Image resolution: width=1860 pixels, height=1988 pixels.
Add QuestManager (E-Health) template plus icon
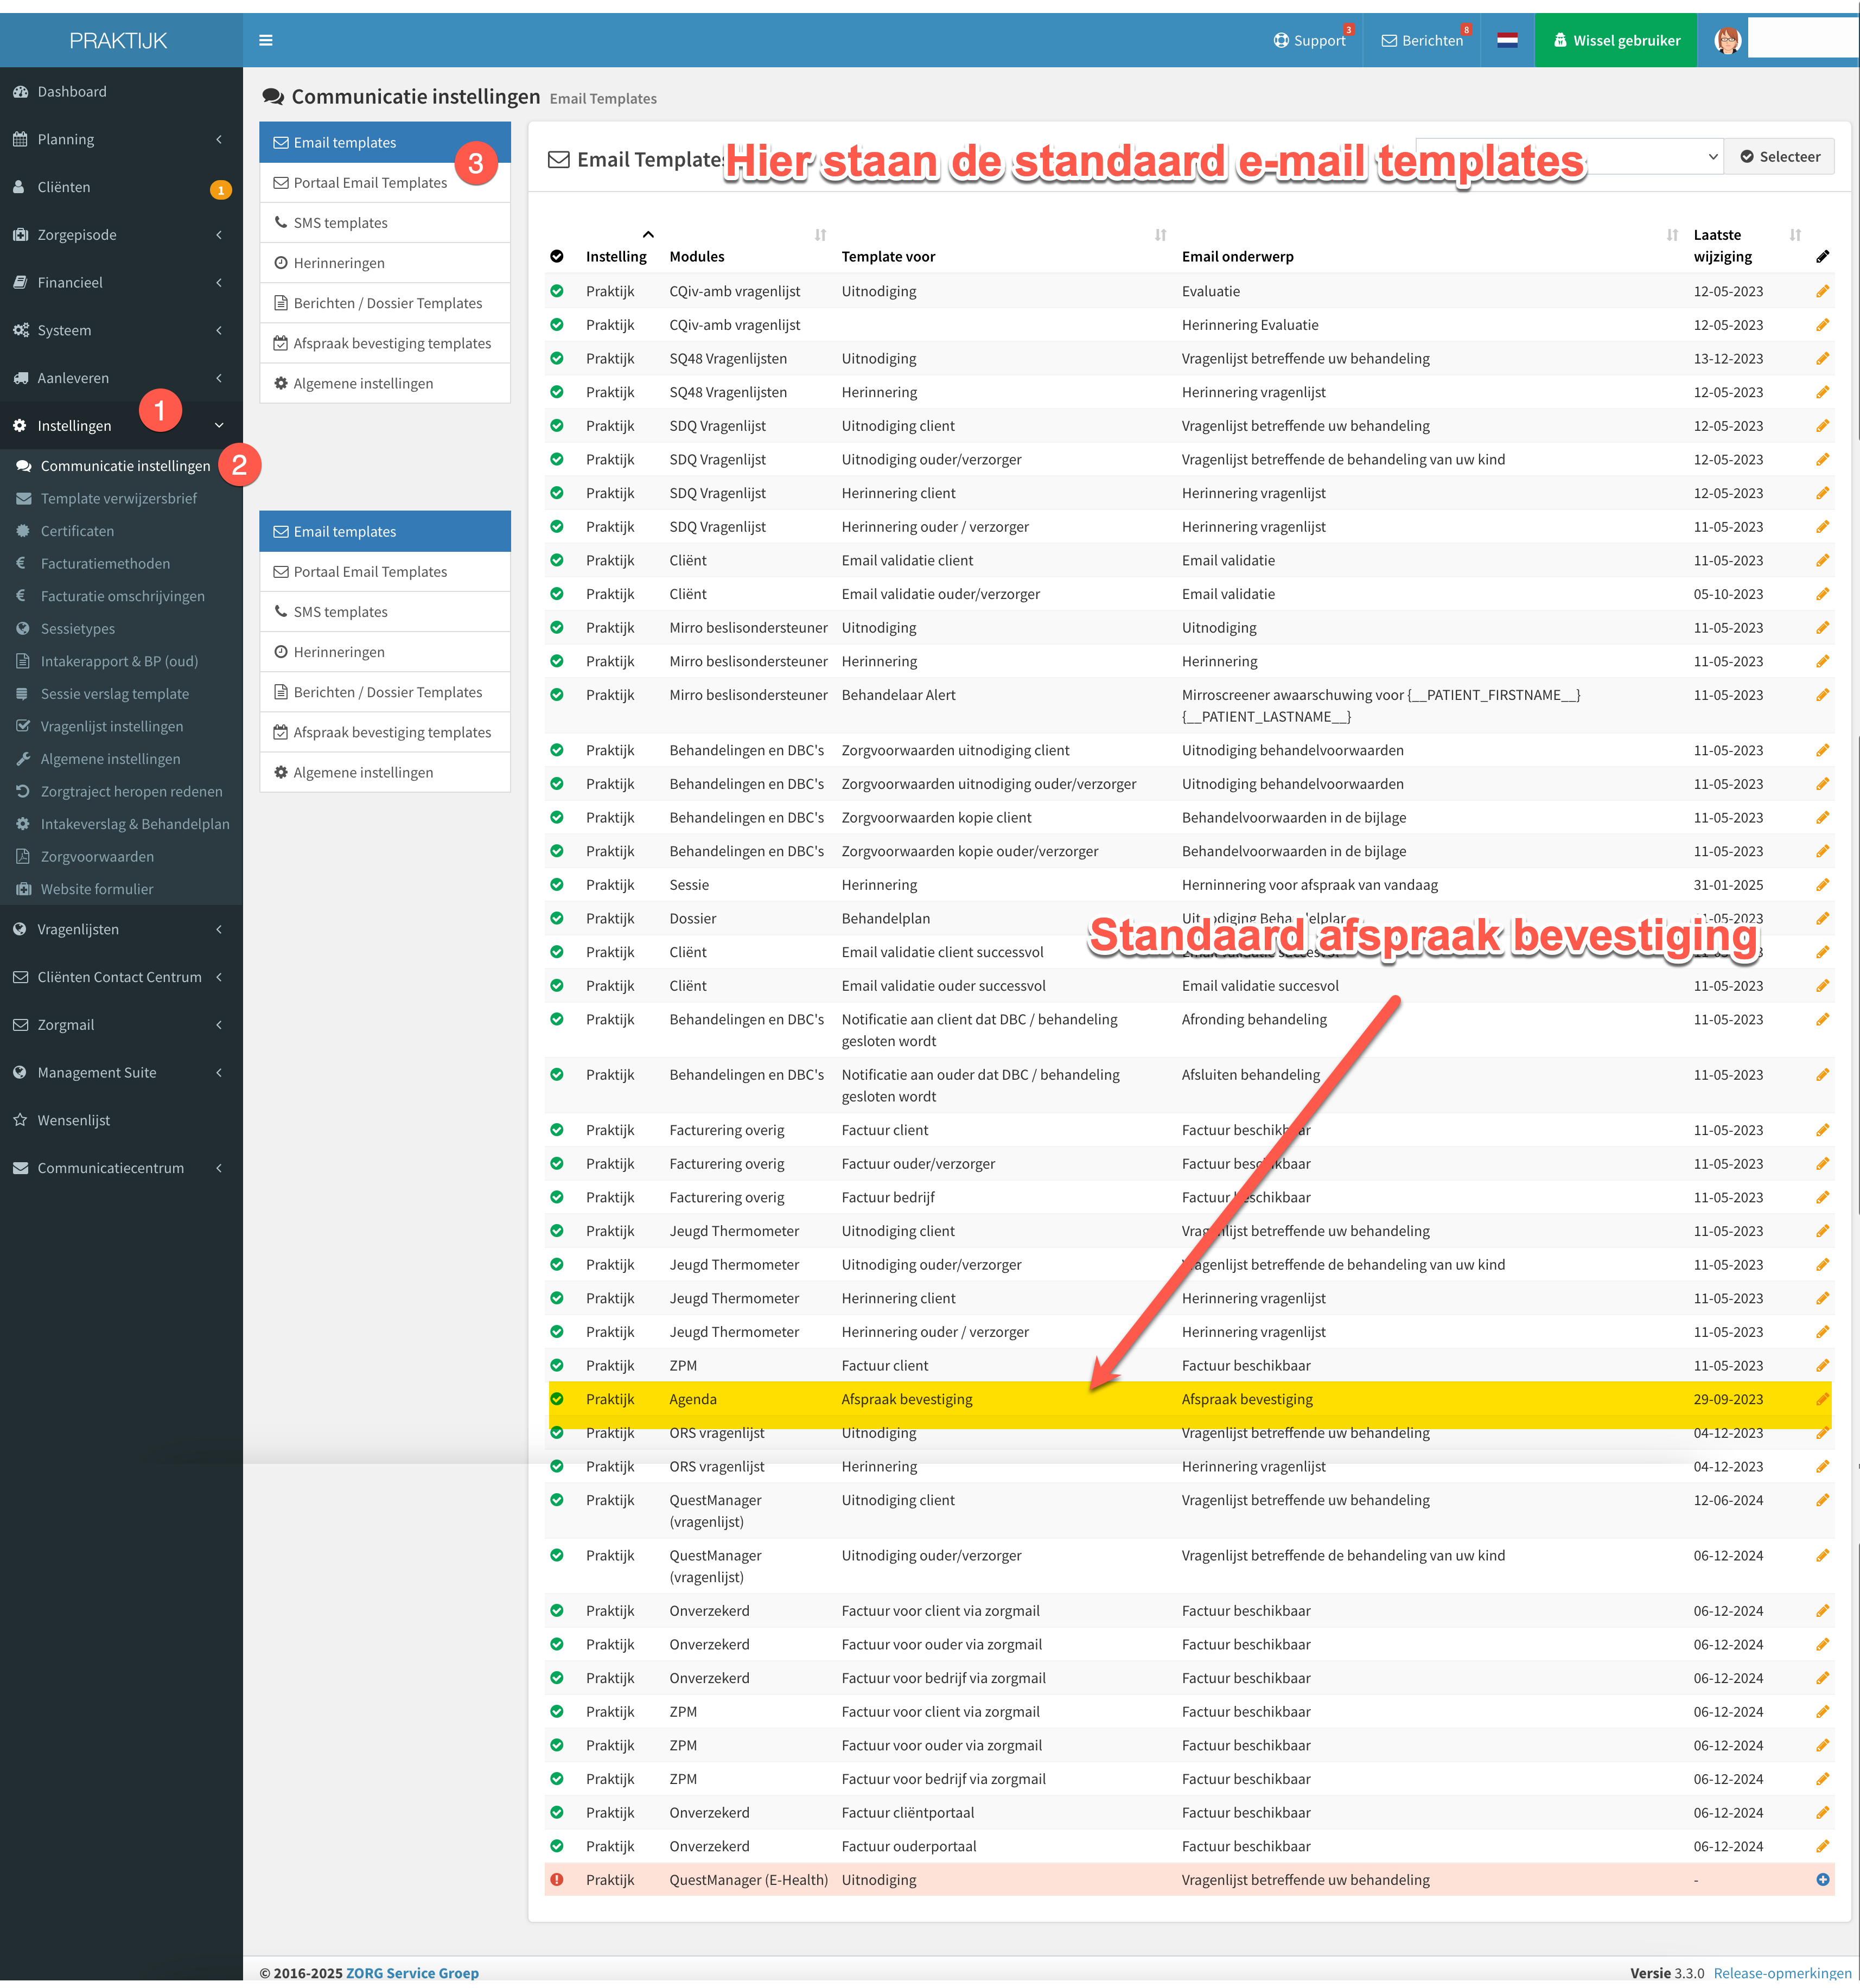tap(1822, 1880)
